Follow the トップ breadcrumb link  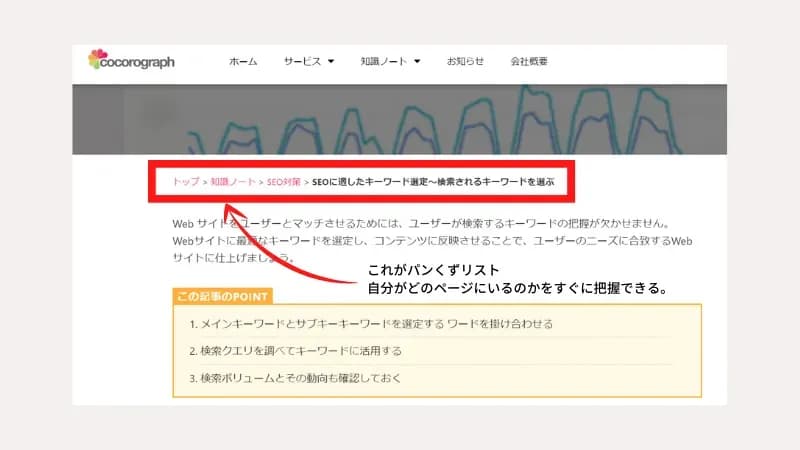click(186, 182)
